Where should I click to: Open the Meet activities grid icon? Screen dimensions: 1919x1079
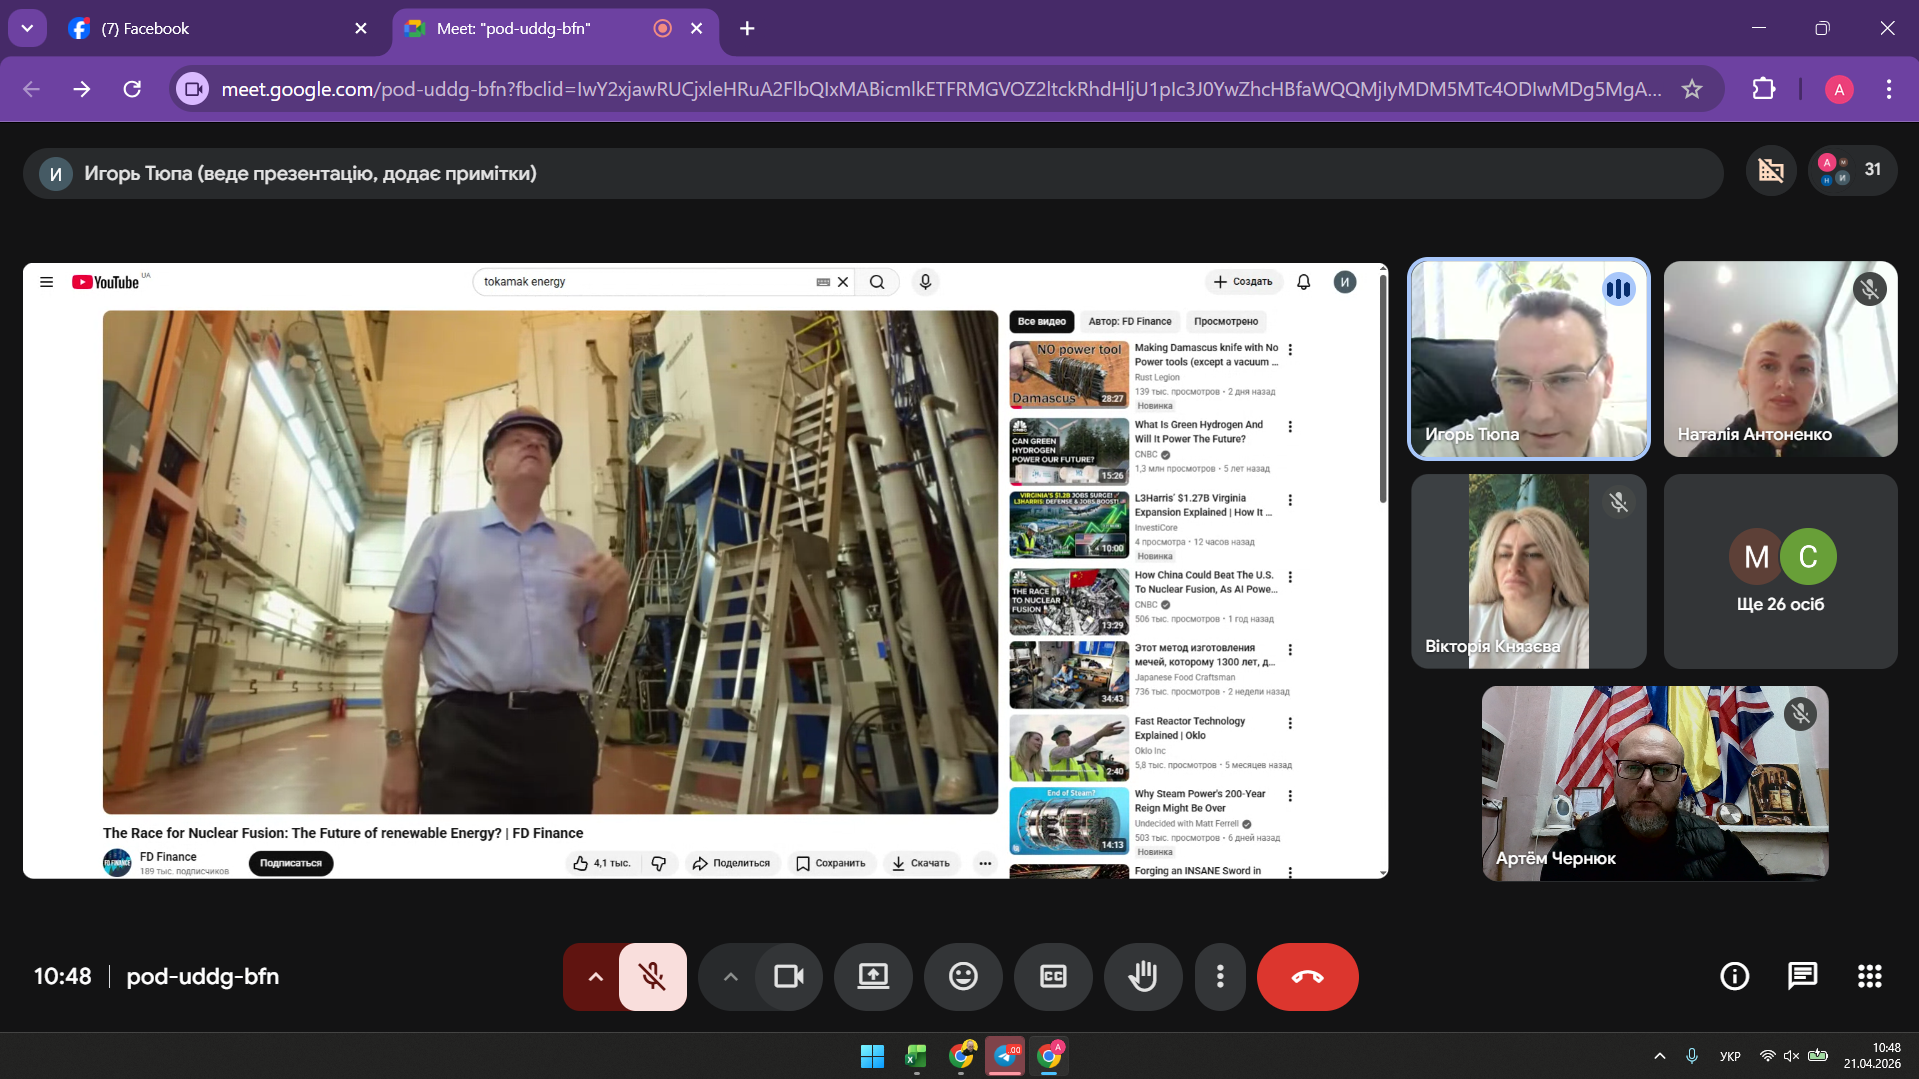point(1869,976)
